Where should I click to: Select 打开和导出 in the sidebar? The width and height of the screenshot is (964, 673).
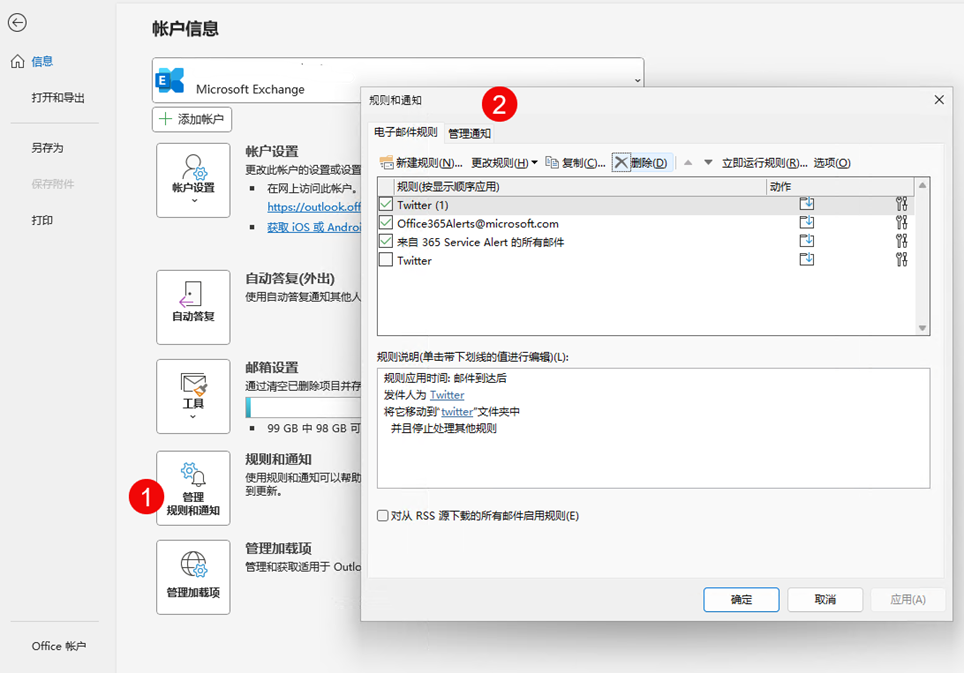(x=58, y=98)
